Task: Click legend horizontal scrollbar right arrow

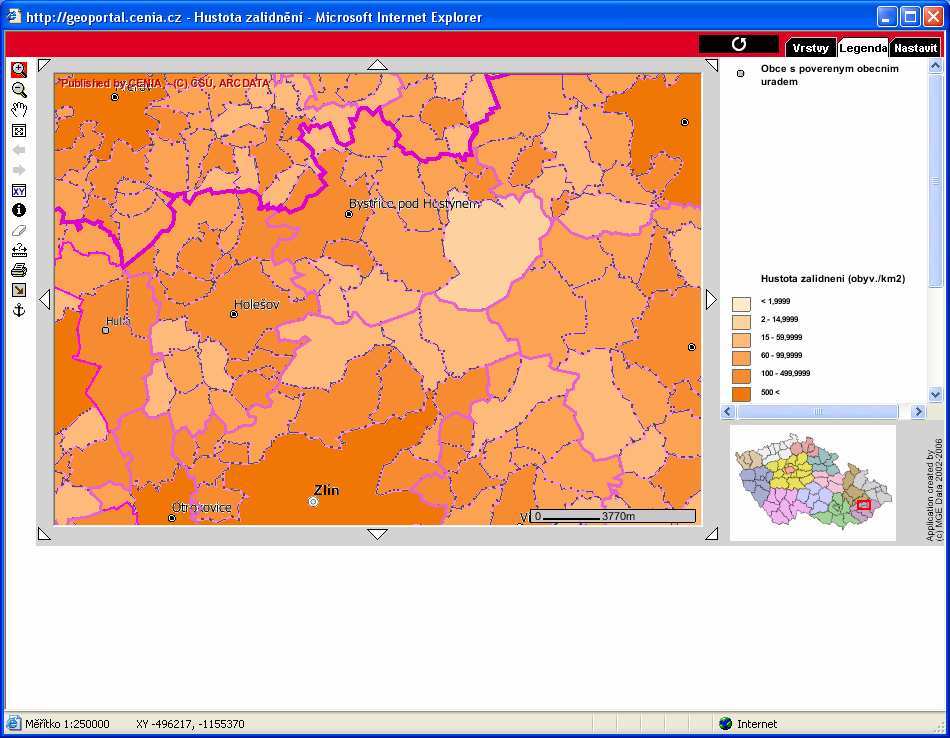Action: 918,412
